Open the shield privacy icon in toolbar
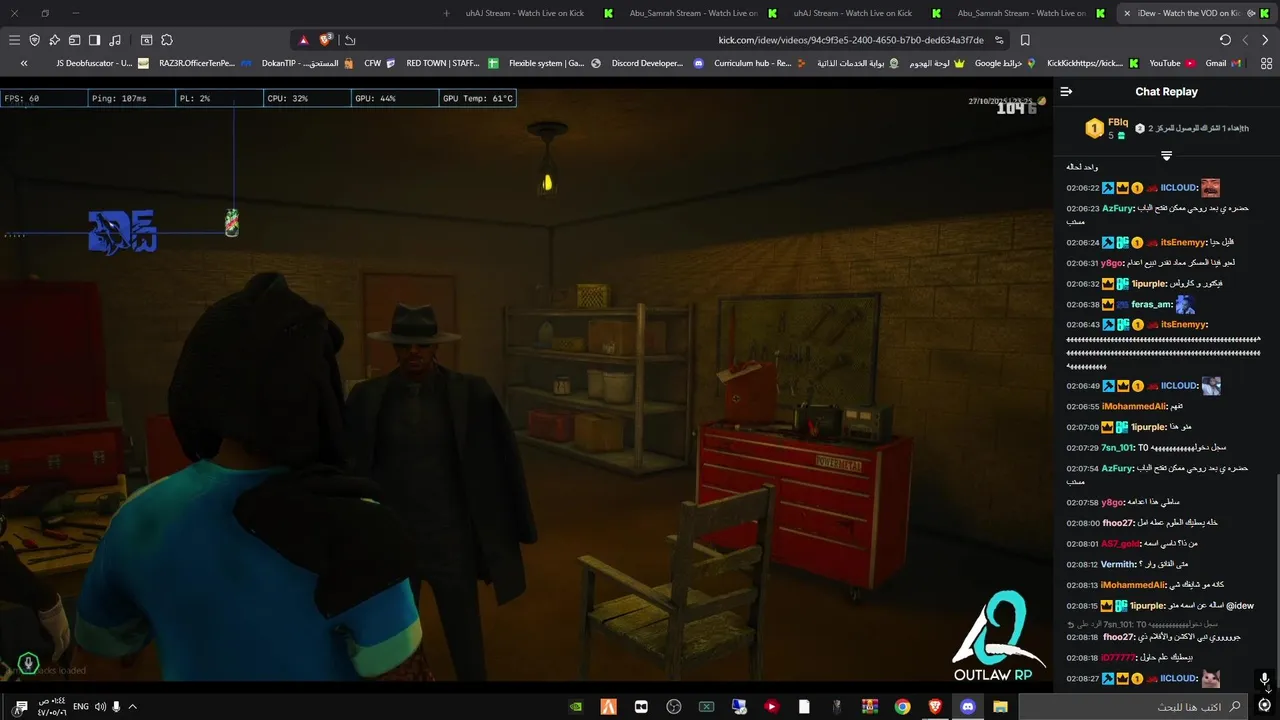This screenshot has height=720, width=1280. click(34, 40)
